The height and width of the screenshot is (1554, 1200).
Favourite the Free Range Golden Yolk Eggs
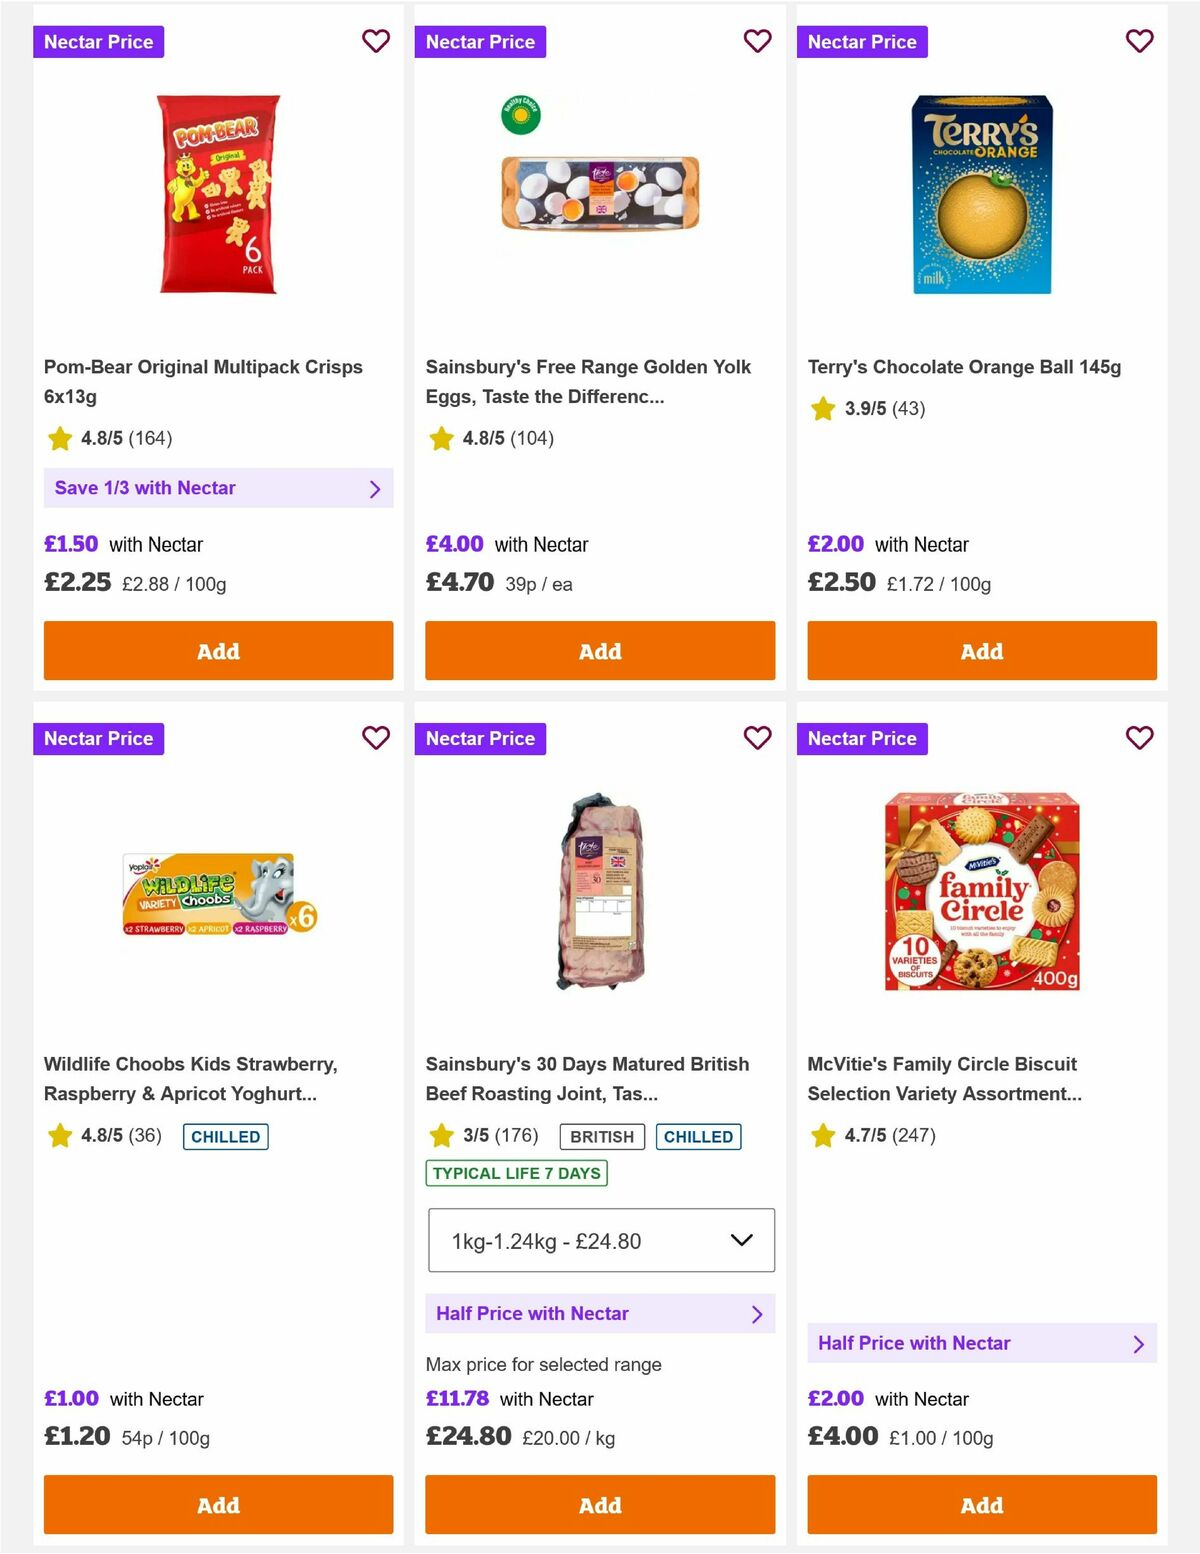(x=757, y=41)
